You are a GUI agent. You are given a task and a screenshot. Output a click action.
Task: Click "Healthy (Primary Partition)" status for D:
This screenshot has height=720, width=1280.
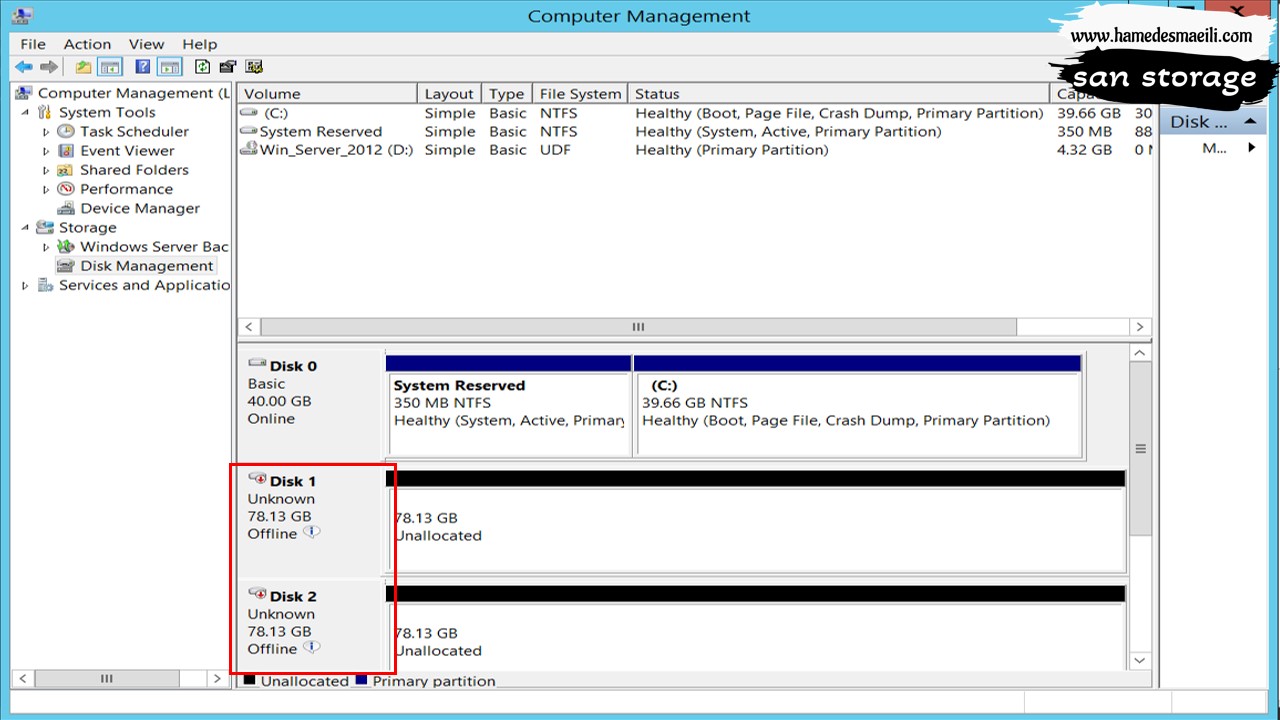point(732,150)
